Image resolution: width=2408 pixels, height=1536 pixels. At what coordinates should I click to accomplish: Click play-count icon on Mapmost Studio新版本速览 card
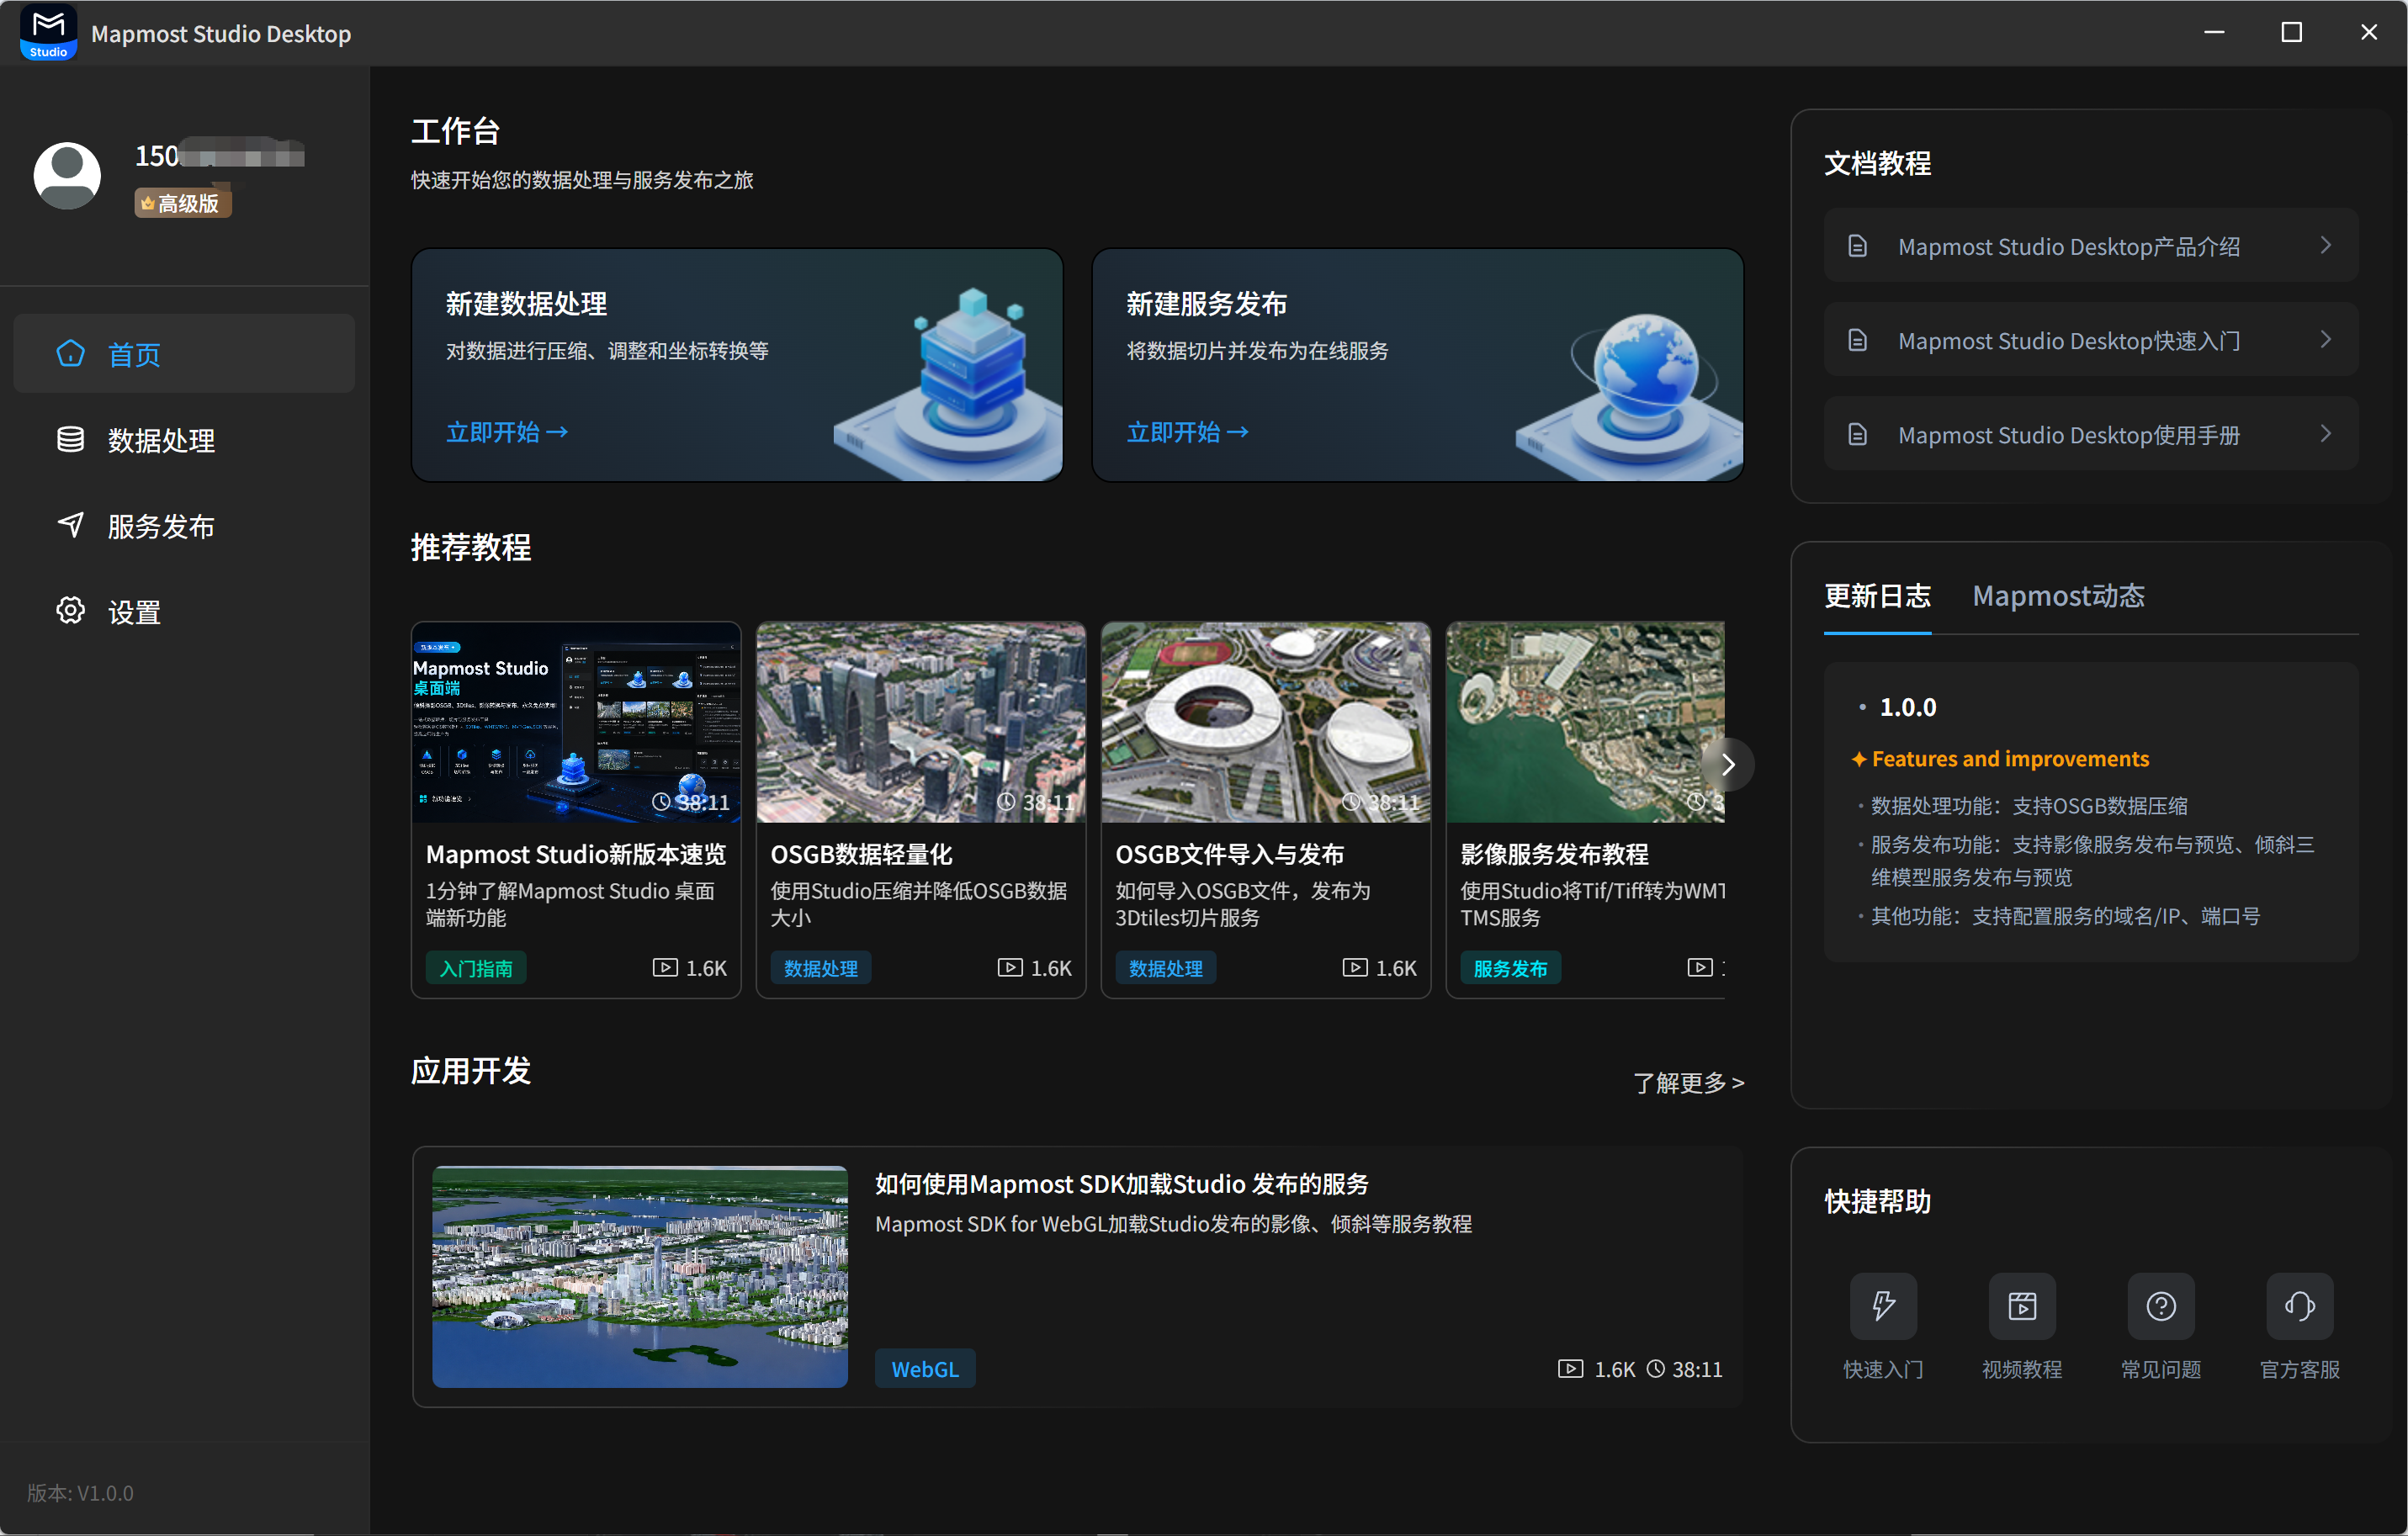point(665,968)
